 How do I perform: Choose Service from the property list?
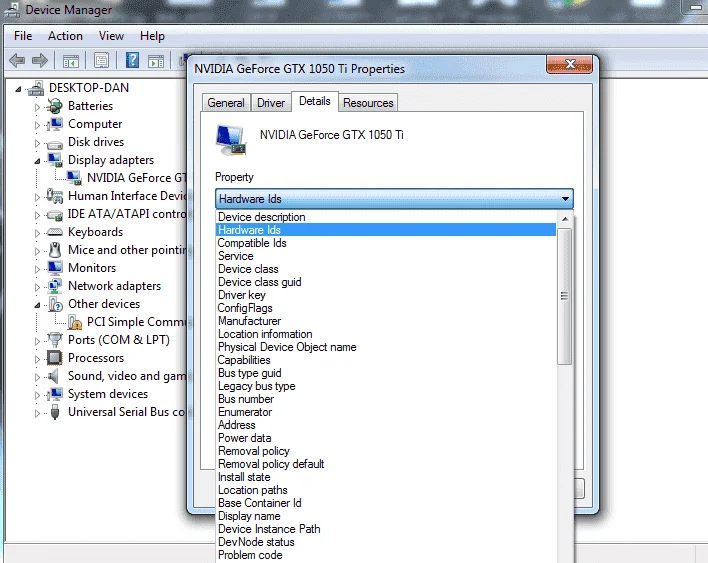(x=386, y=256)
